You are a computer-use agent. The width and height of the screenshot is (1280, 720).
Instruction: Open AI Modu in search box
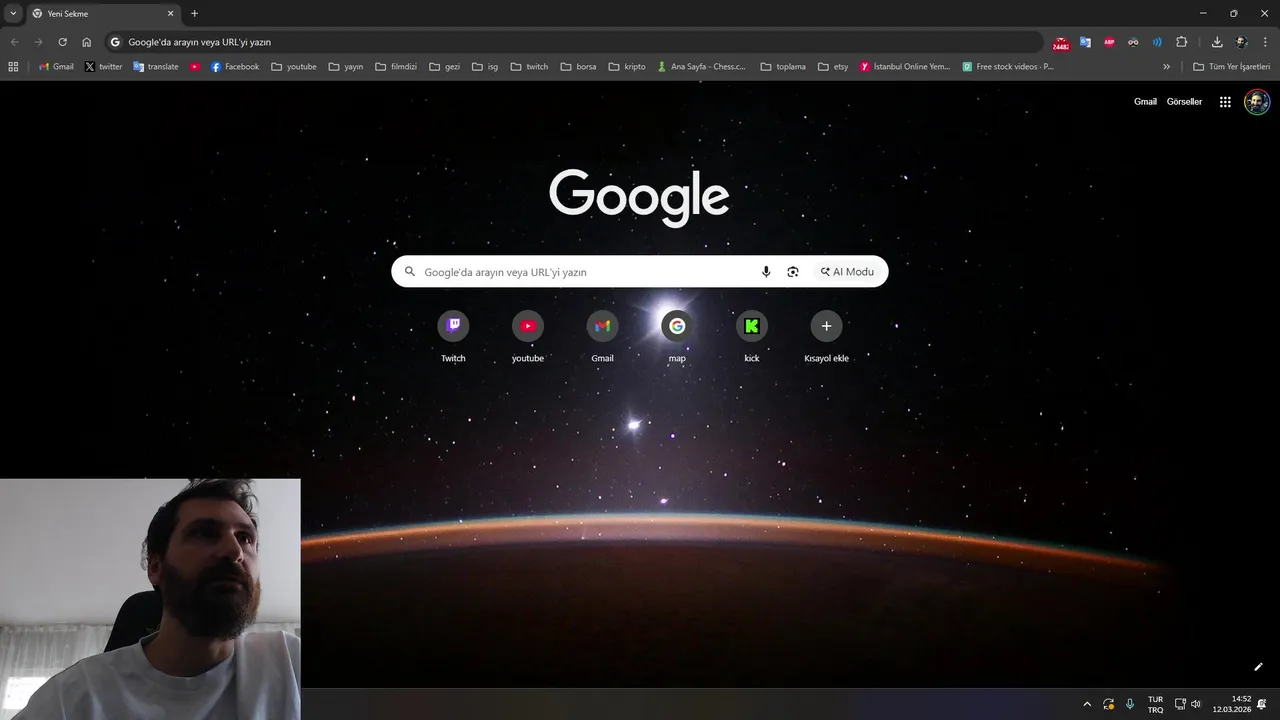coord(847,272)
